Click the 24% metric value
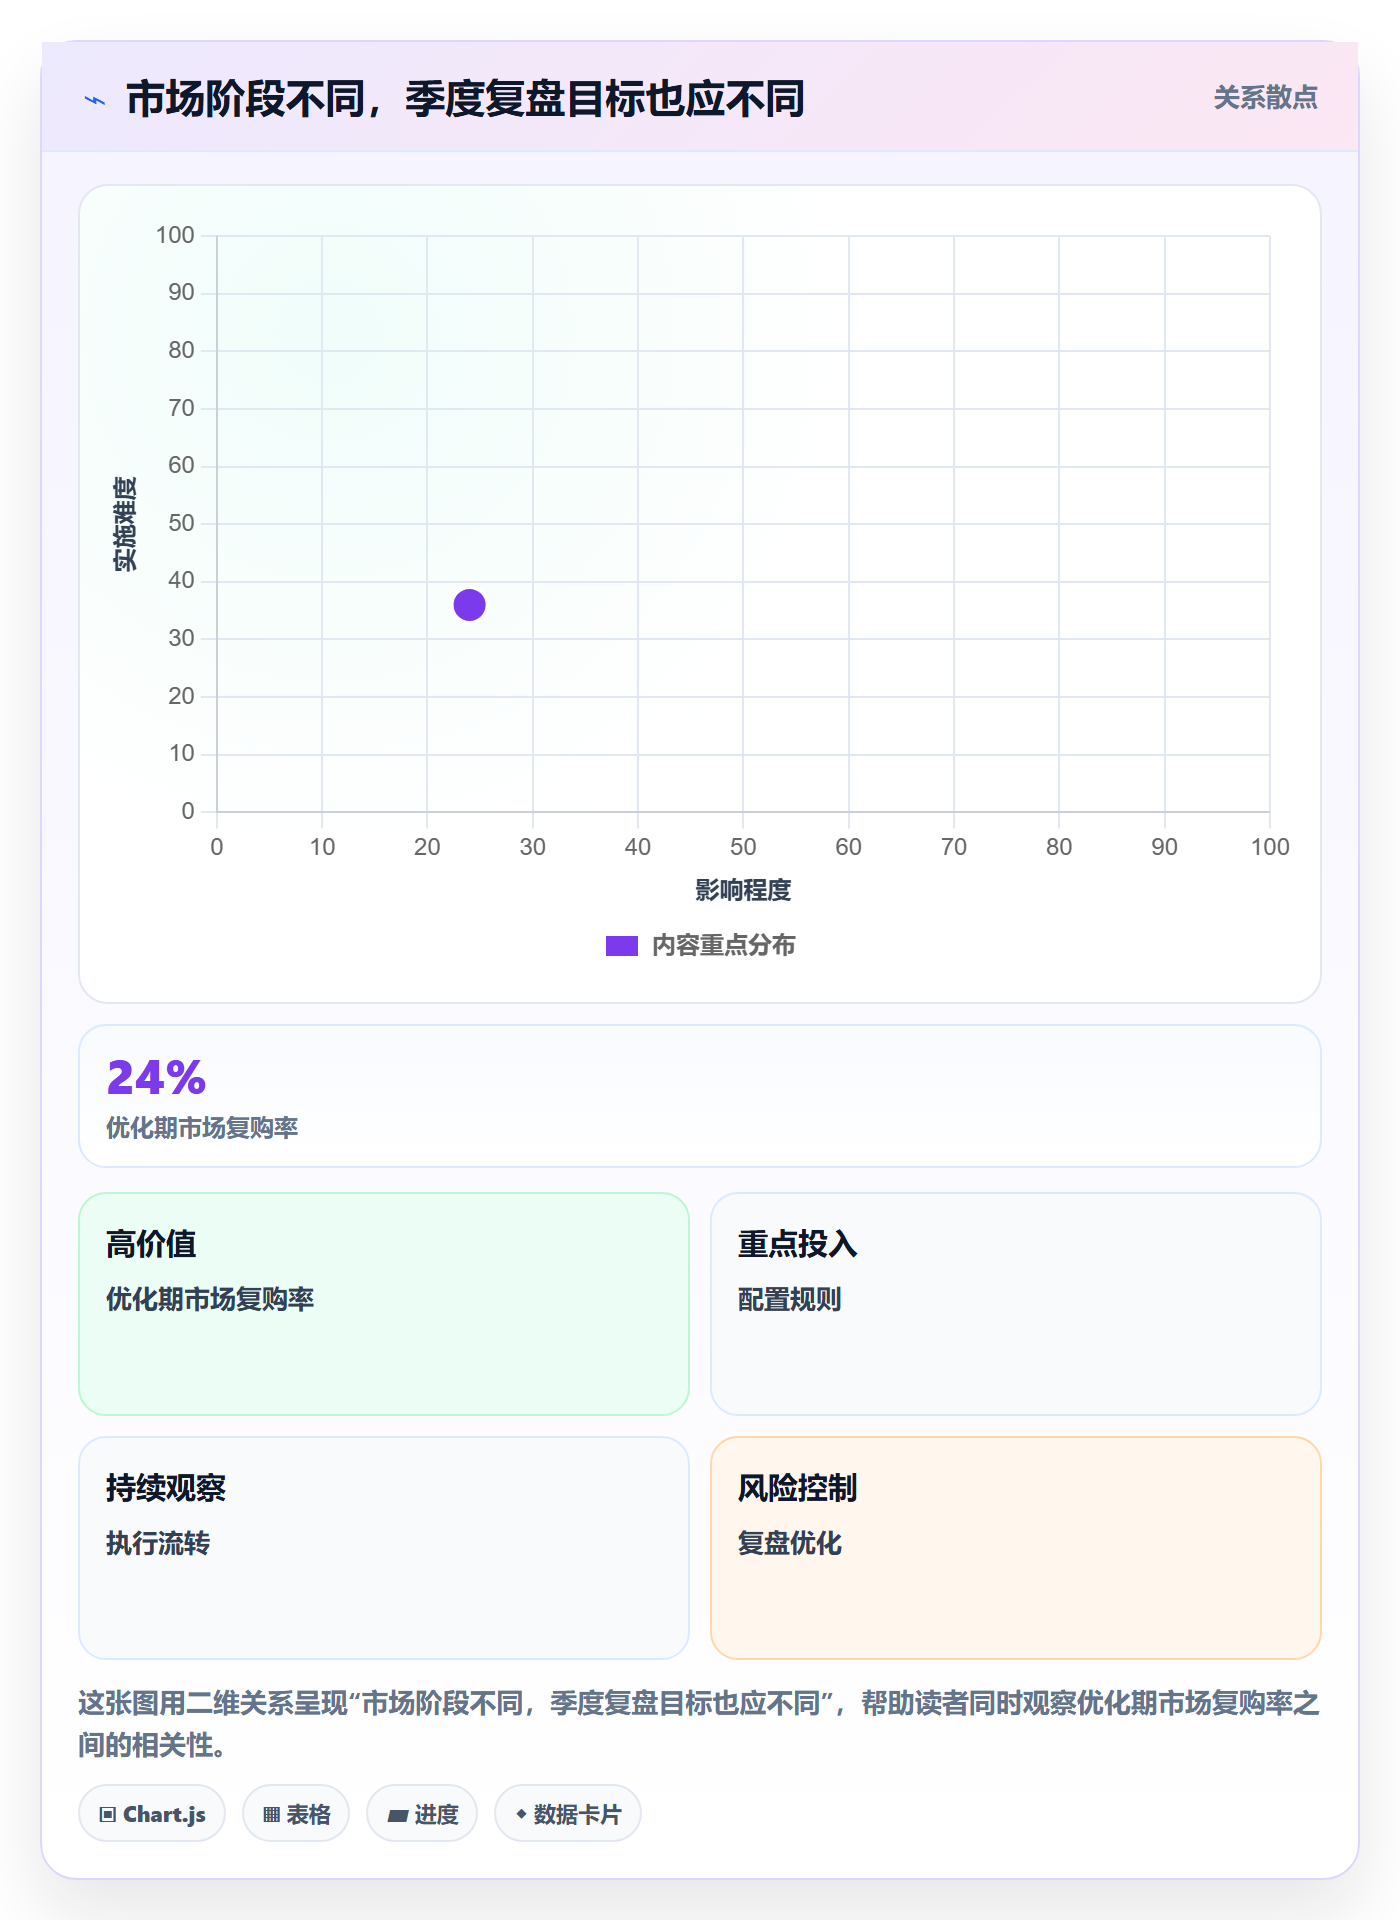Screen dimensions: 1400x1920 (156, 1078)
